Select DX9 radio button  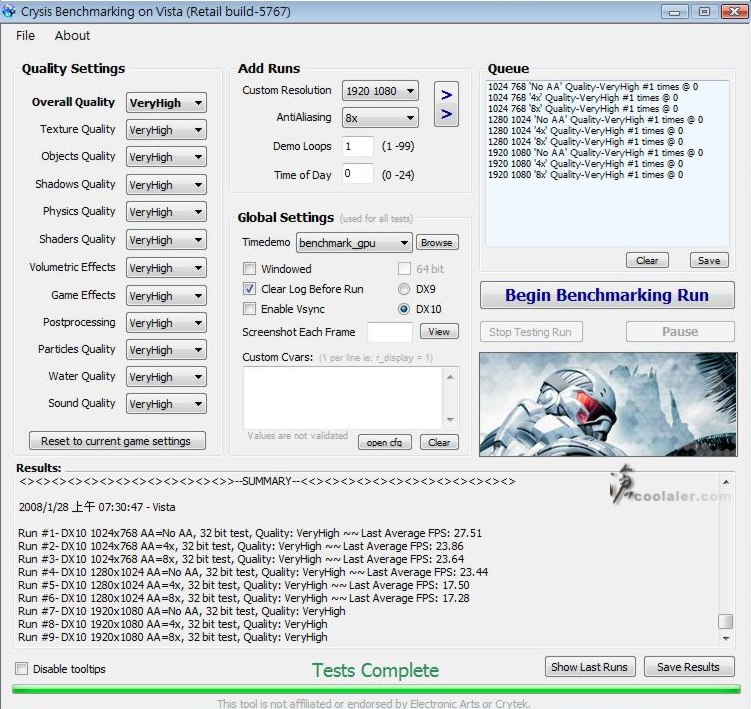[404, 289]
